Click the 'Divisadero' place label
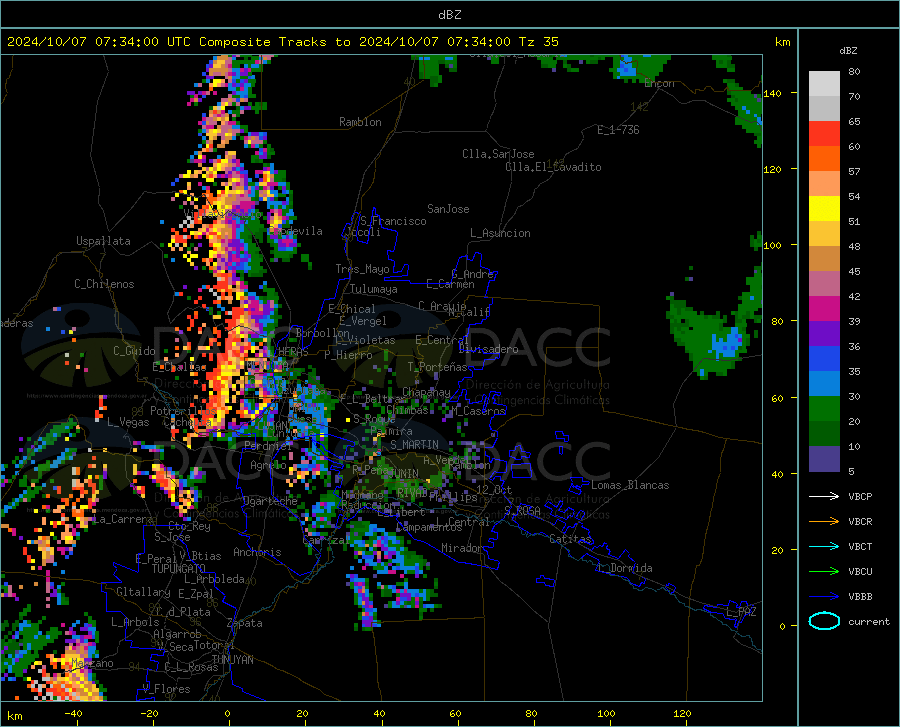This screenshot has width=900, height=727. [x=488, y=349]
